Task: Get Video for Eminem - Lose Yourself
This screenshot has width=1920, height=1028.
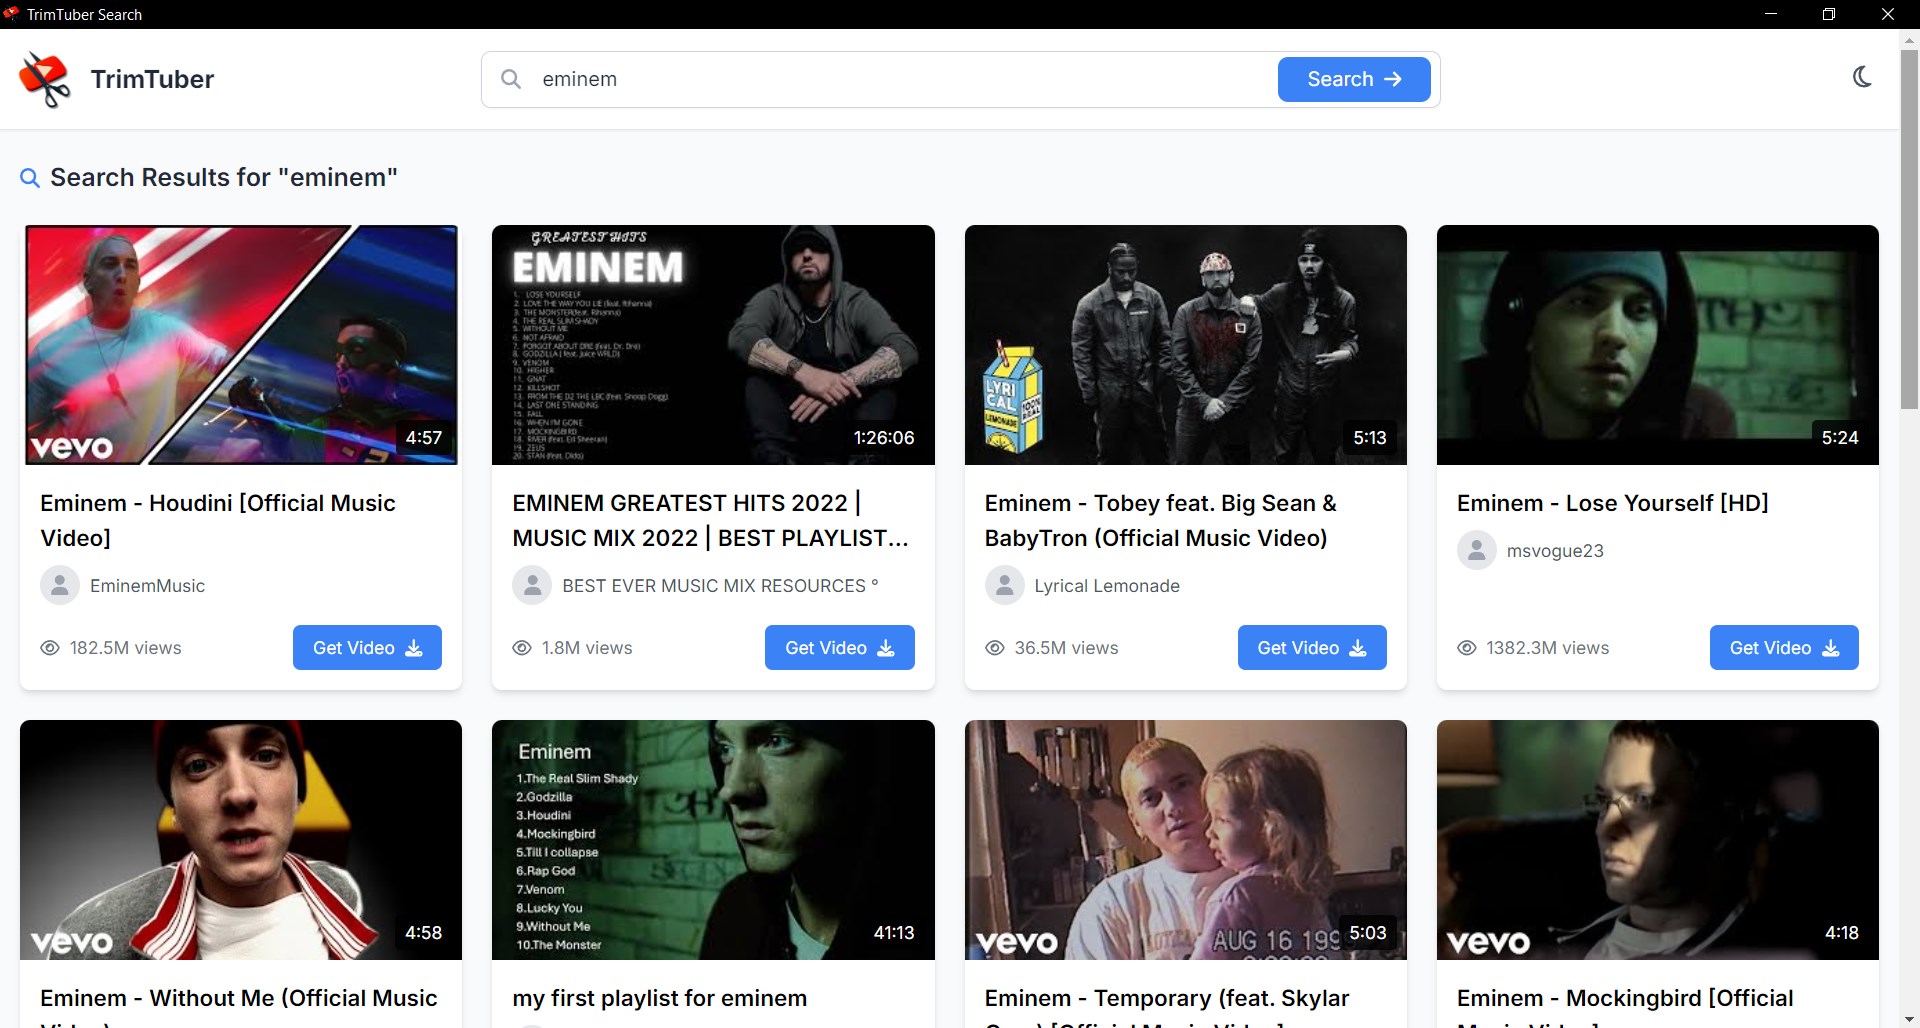Action: click(1784, 648)
